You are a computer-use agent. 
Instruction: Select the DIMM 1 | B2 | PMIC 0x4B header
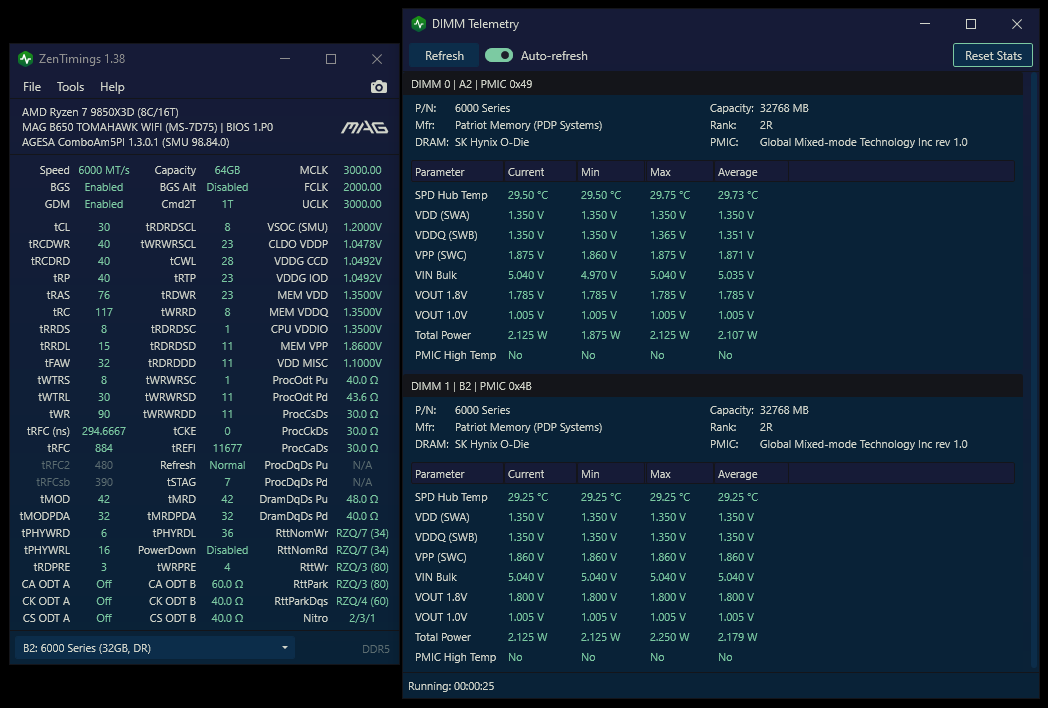716,386
